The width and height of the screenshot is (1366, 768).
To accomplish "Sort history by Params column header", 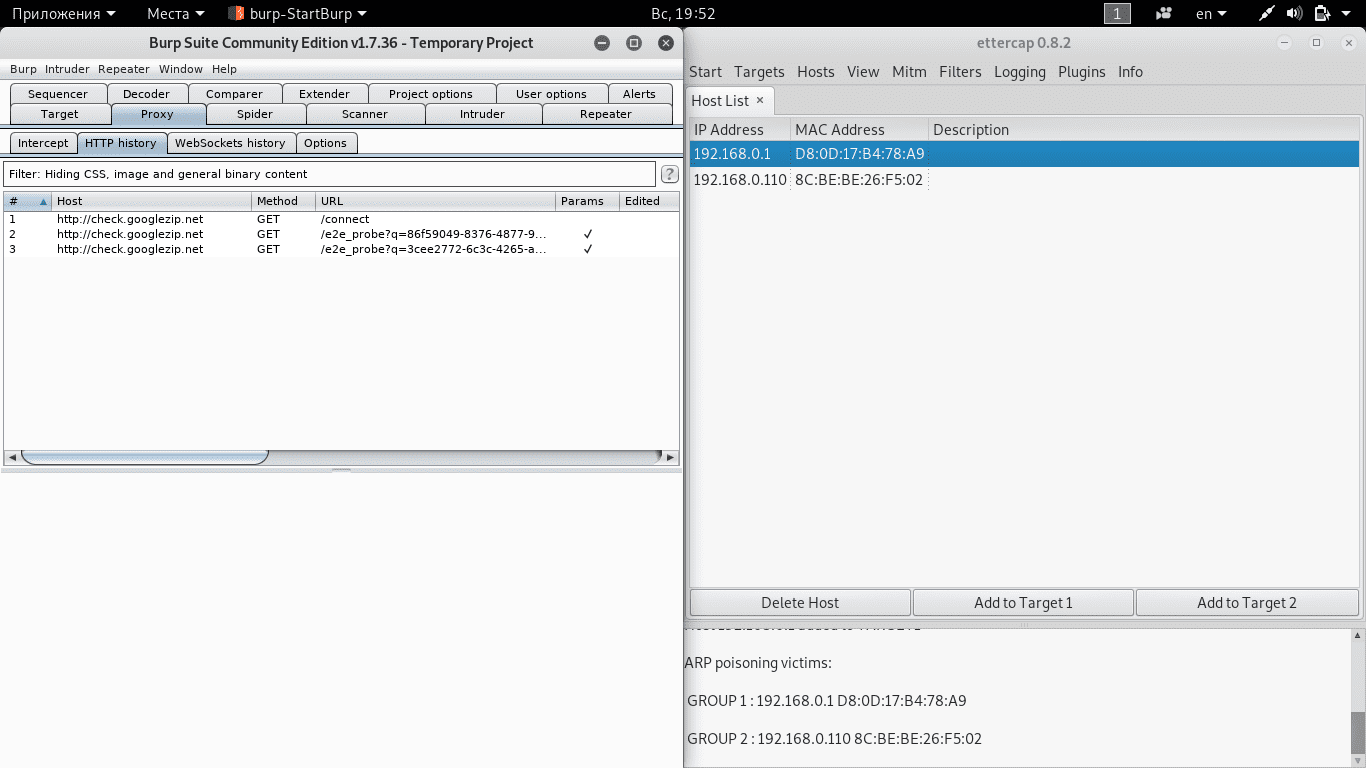I will tap(588, 201).
